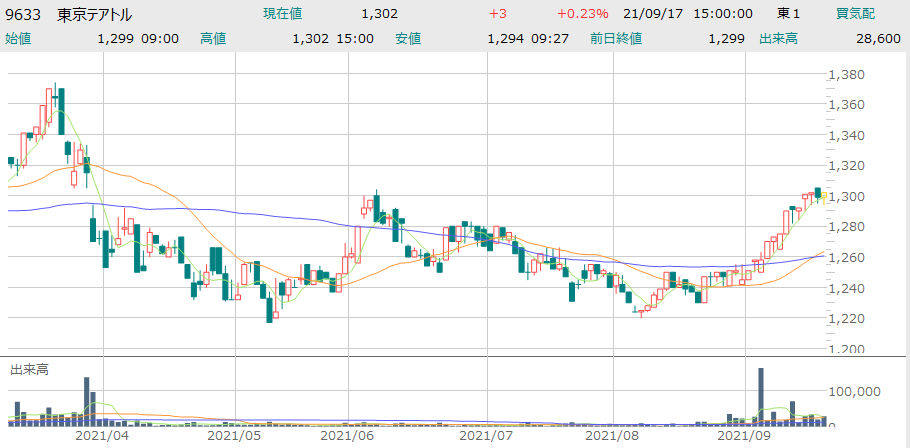Select the +0.23% change percentage
This screenshot has height=448, width=910.
click(578, 15)
